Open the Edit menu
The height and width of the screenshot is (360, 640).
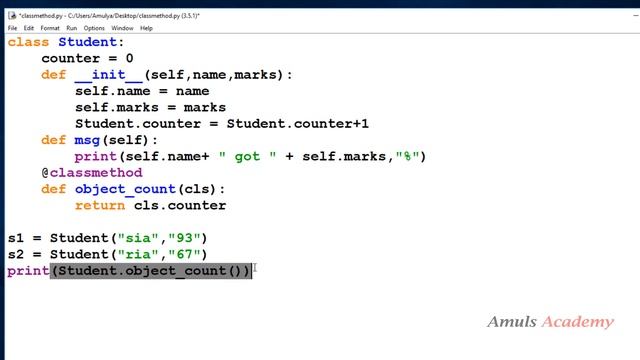tap(29, 28)
